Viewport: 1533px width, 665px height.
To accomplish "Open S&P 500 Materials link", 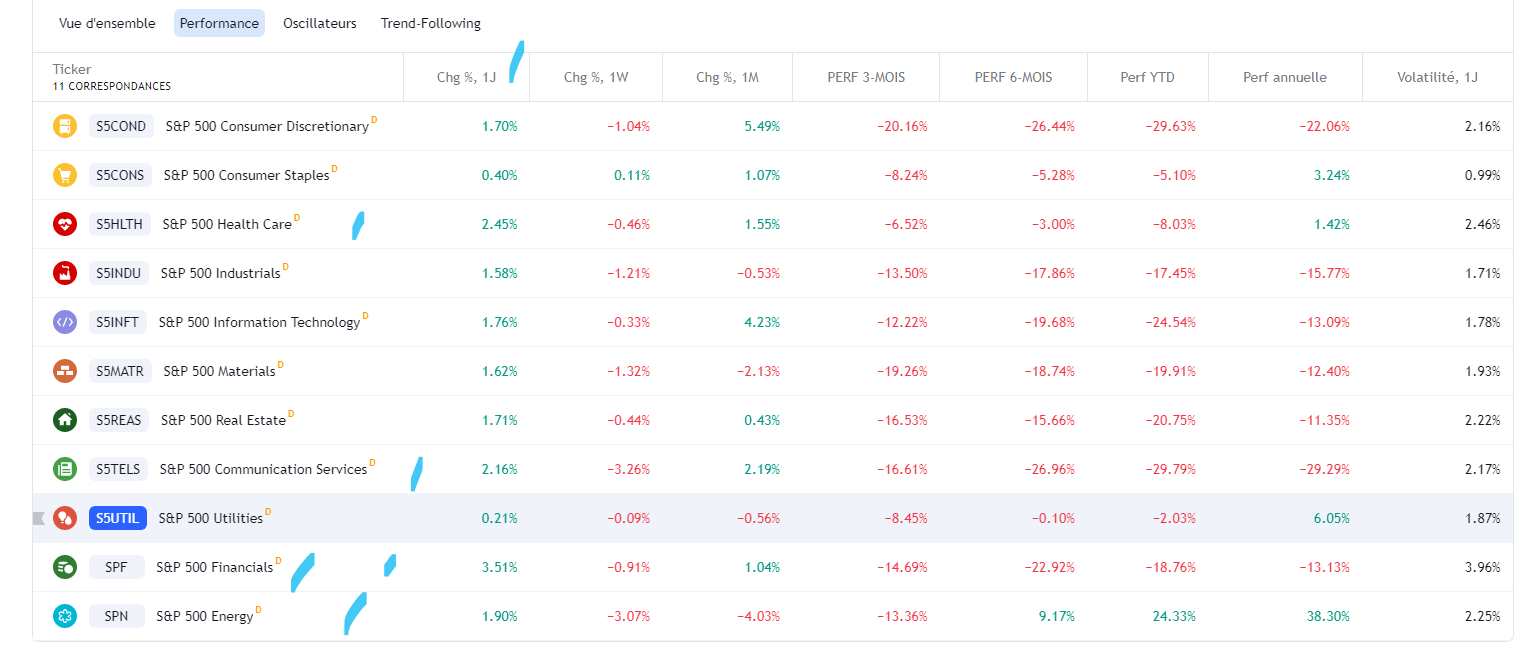I will pos(219,371).
